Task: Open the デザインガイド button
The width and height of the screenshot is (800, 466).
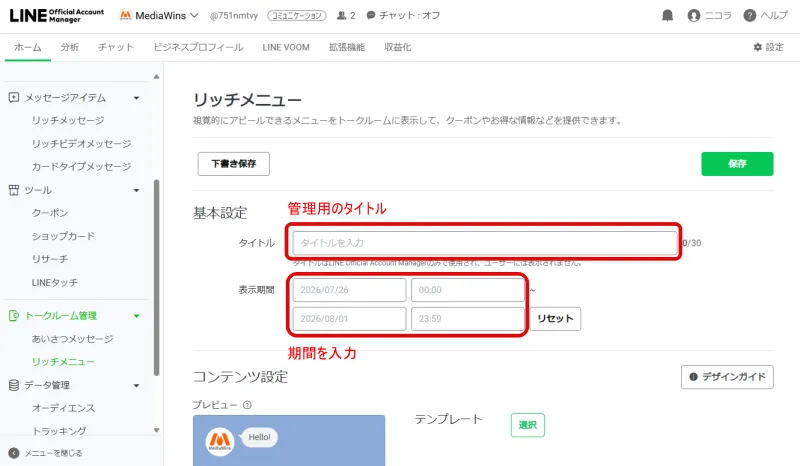Action: pos(727,377)
